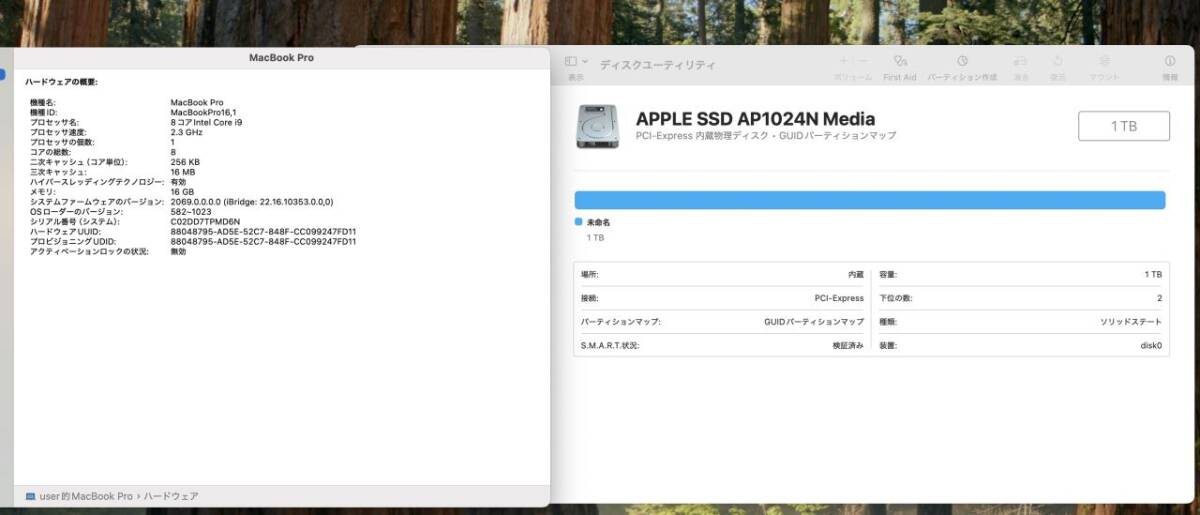The image size is (1200, 515).
Task: Click the First Aid stethoscope icon
Action: (x=900, y=62)
